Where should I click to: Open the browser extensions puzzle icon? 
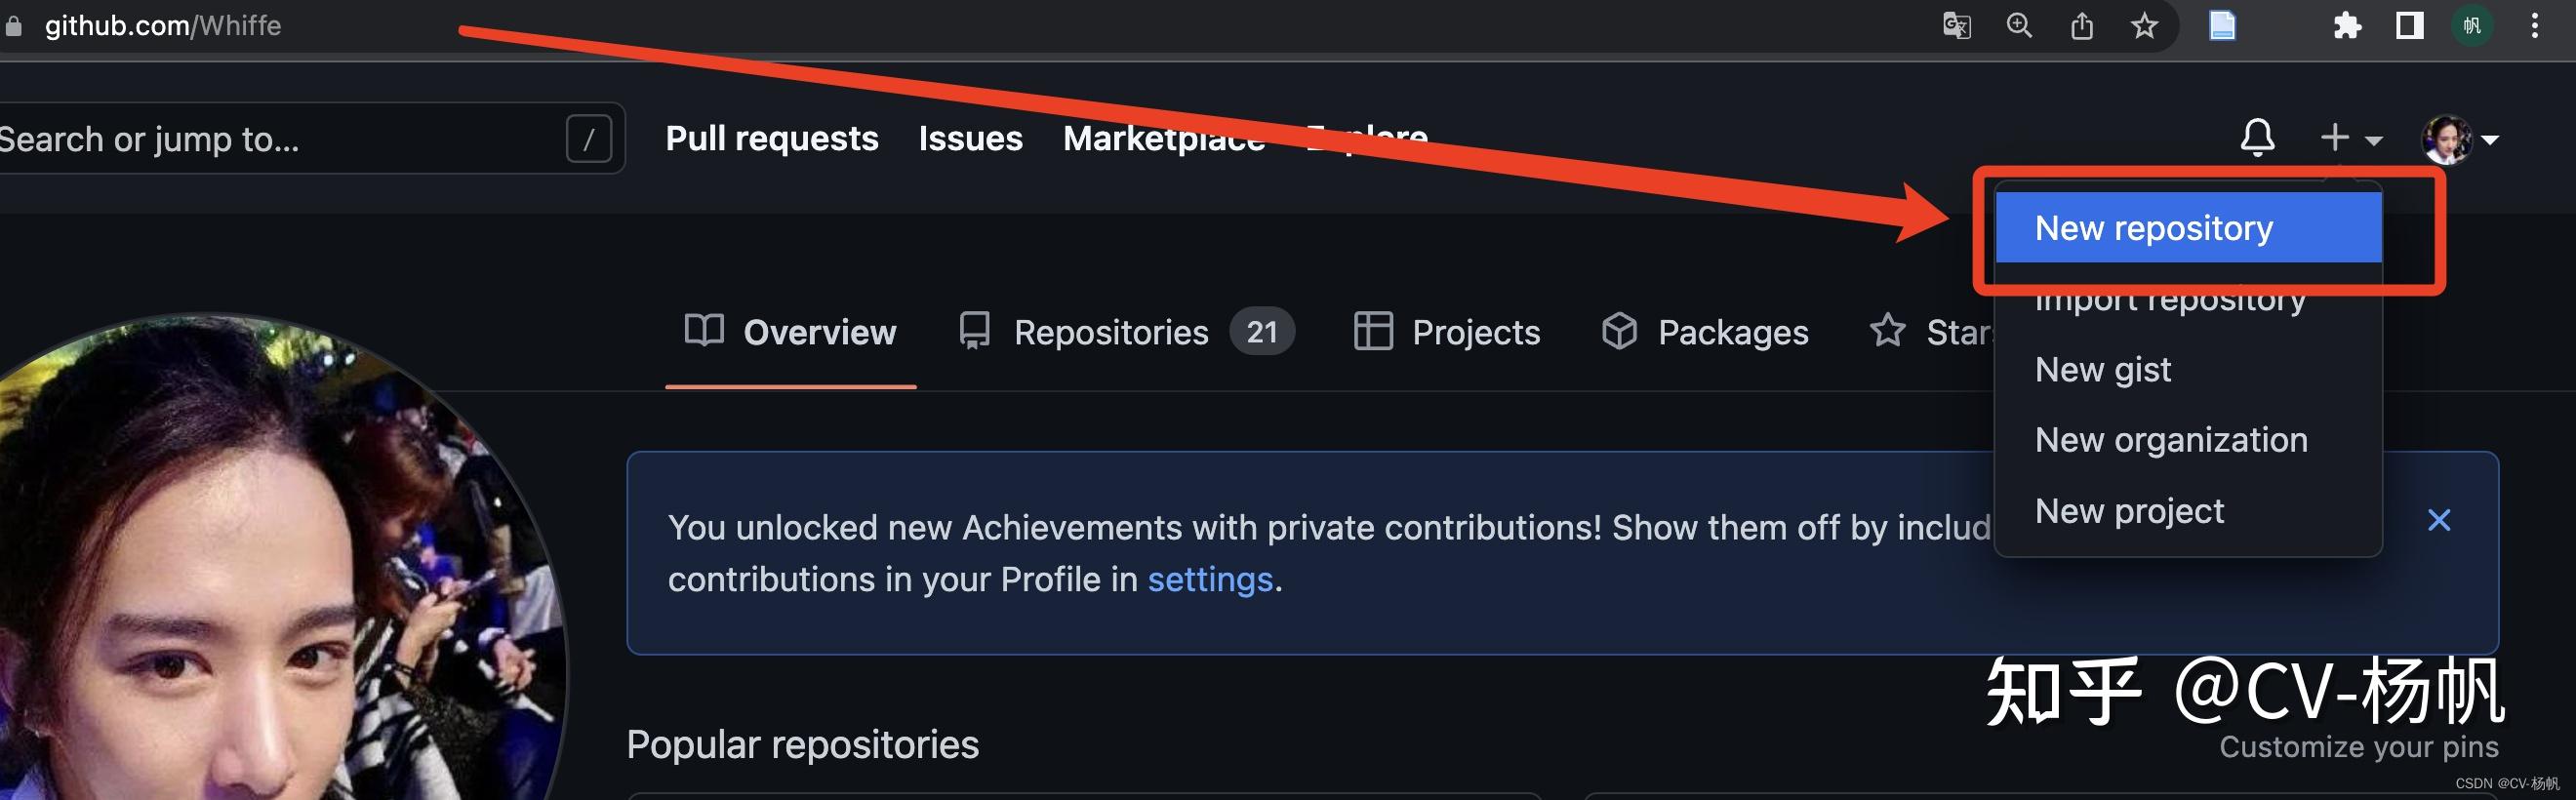pos(2347,26)
